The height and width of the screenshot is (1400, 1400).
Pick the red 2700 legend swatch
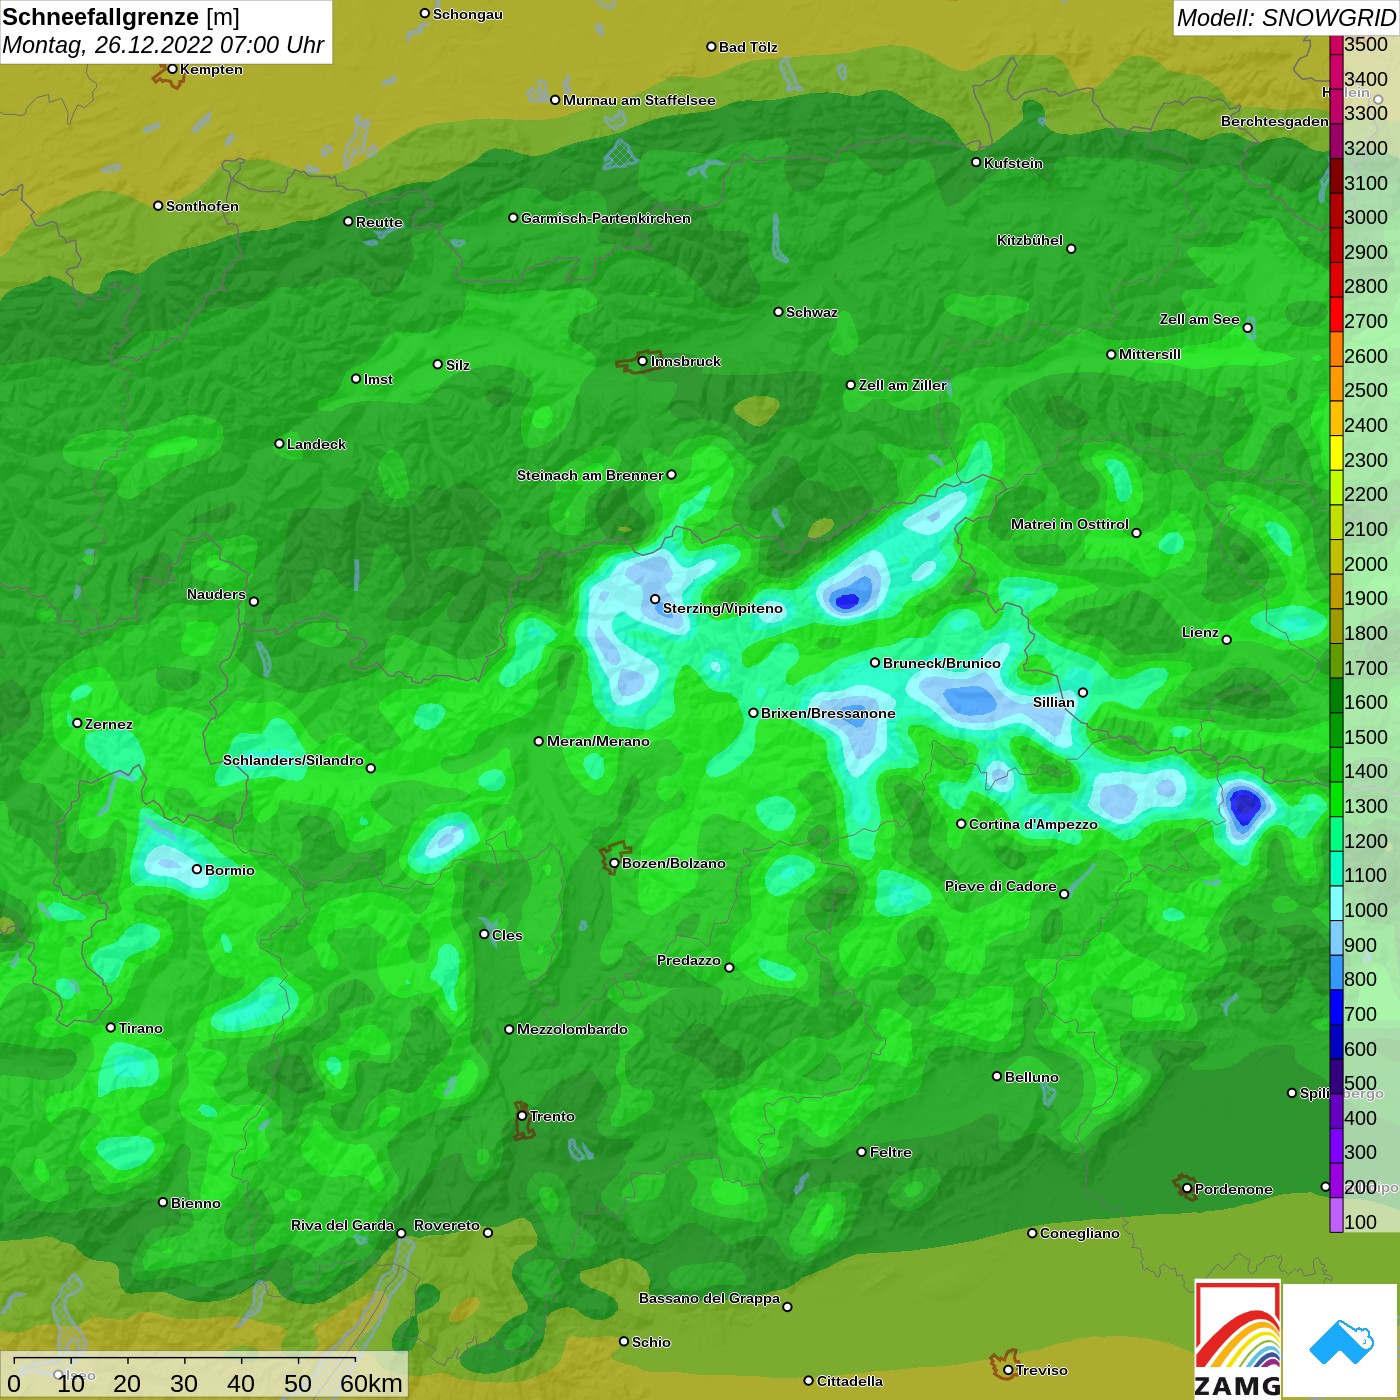(x=1336, y=313)
